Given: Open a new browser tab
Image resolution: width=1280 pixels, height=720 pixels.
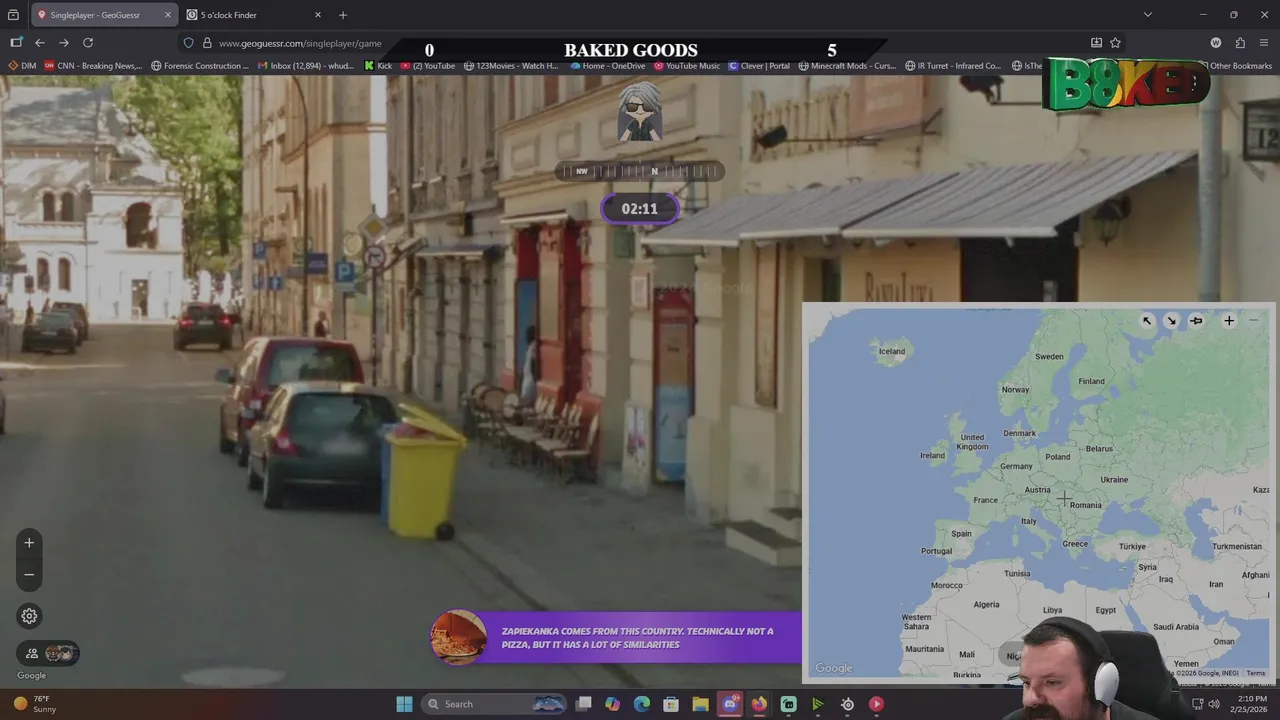Looking at the screenshot, I should click(343, 15).
